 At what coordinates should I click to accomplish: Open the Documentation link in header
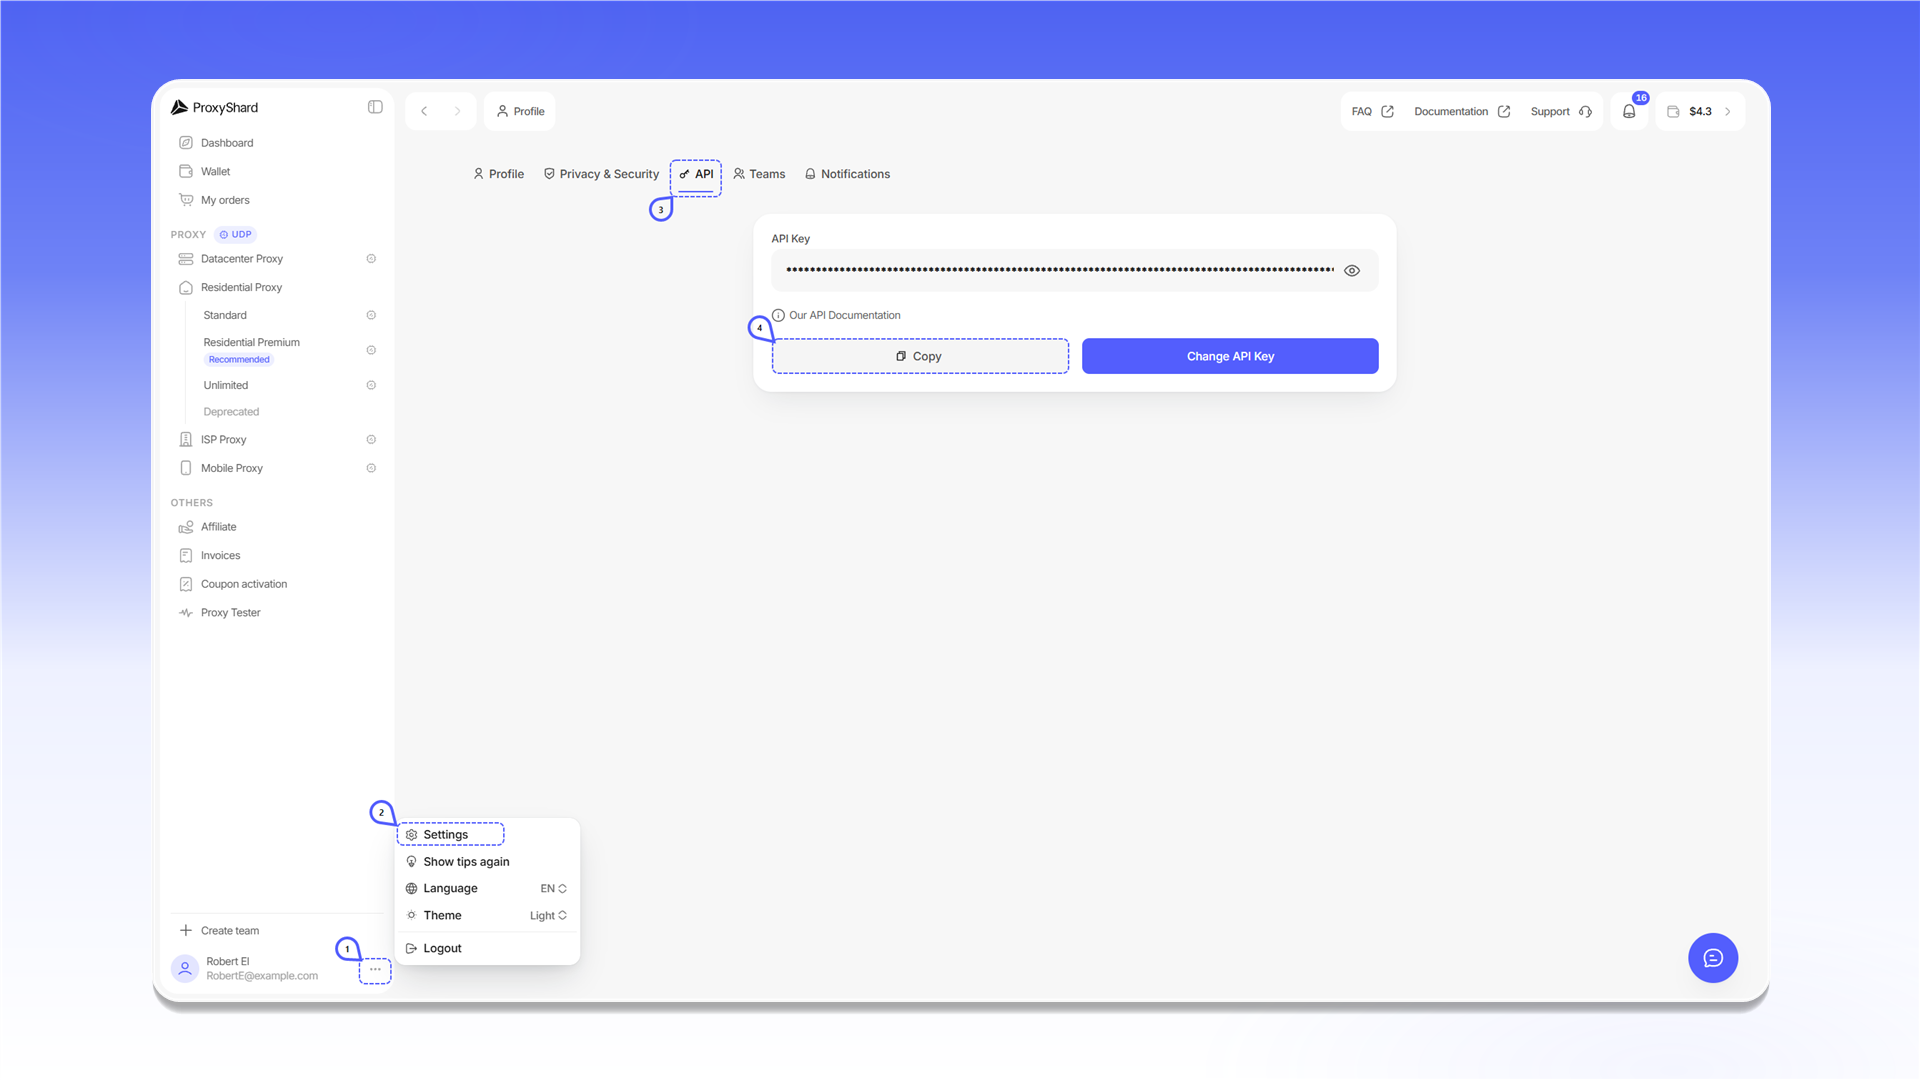pos(1462,111)
